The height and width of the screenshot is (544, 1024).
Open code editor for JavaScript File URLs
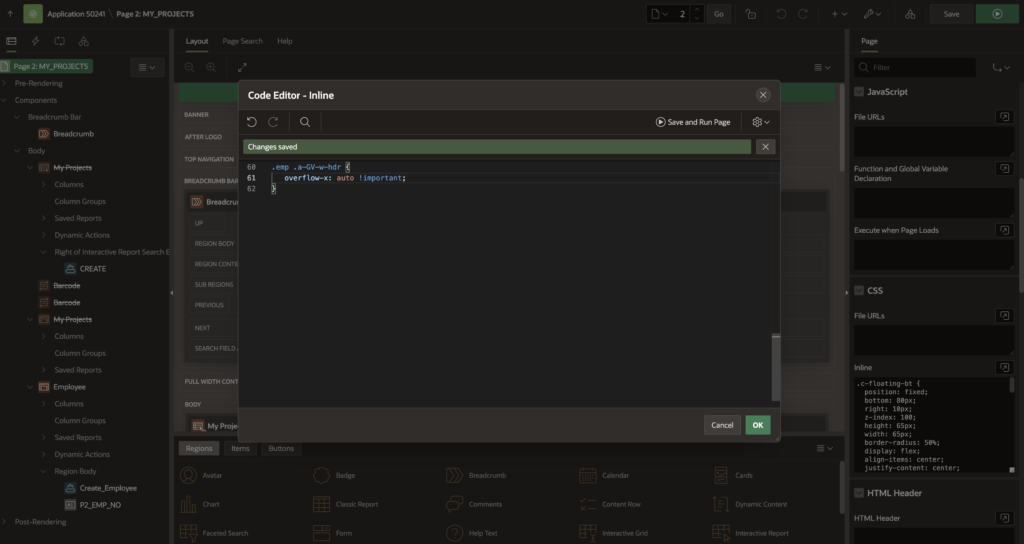click(1003, 117)
